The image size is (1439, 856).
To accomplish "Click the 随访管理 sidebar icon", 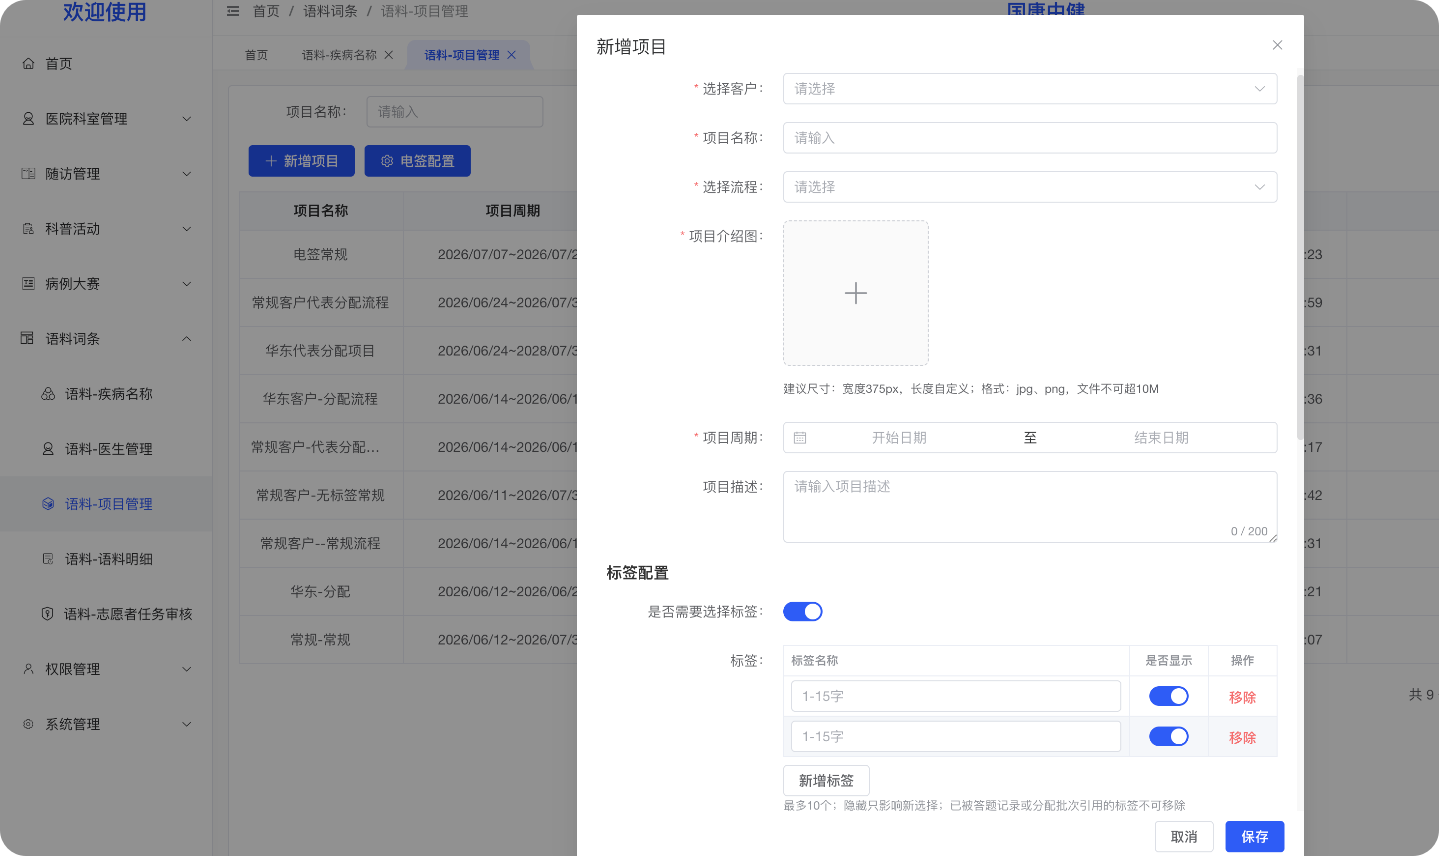I will 28,173.
